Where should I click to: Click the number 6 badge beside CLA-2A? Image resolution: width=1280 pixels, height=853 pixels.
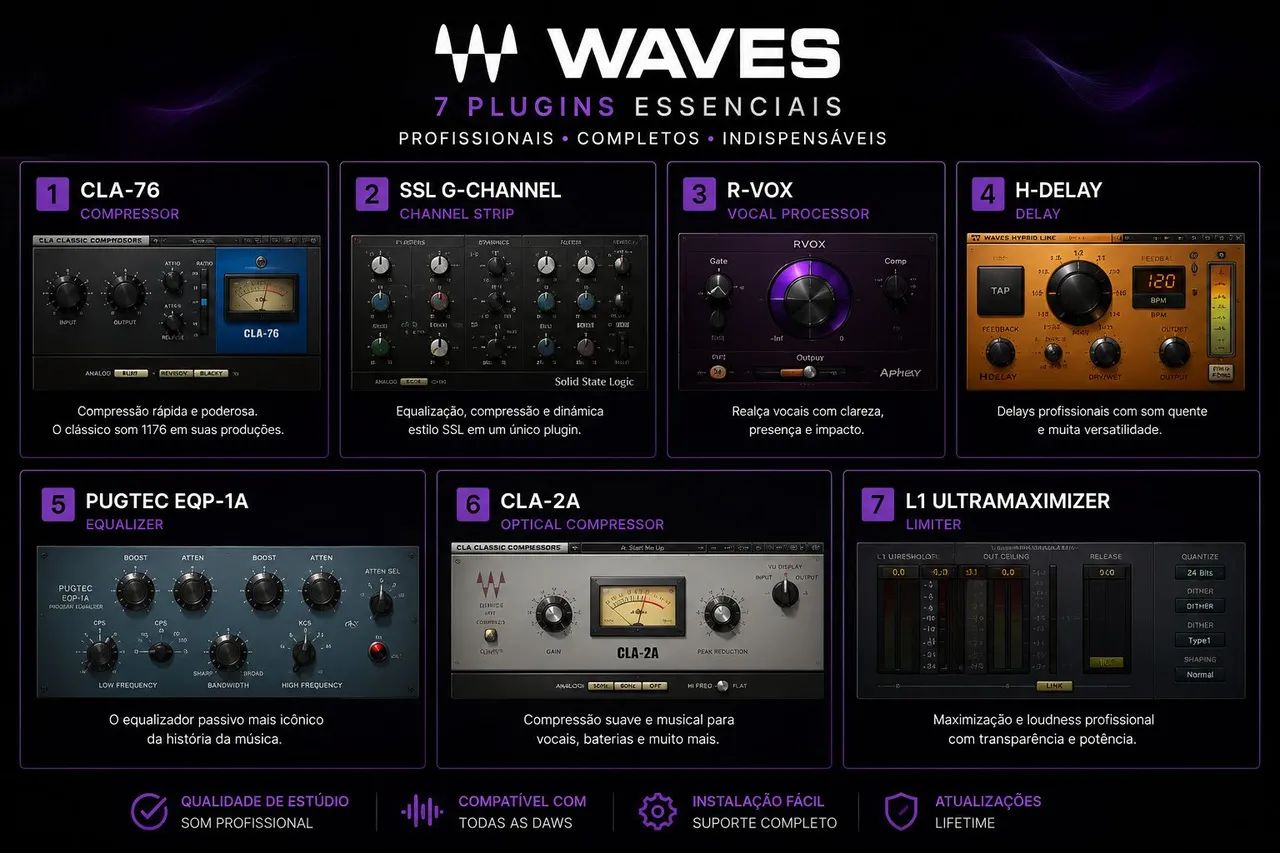coord(473,505)
